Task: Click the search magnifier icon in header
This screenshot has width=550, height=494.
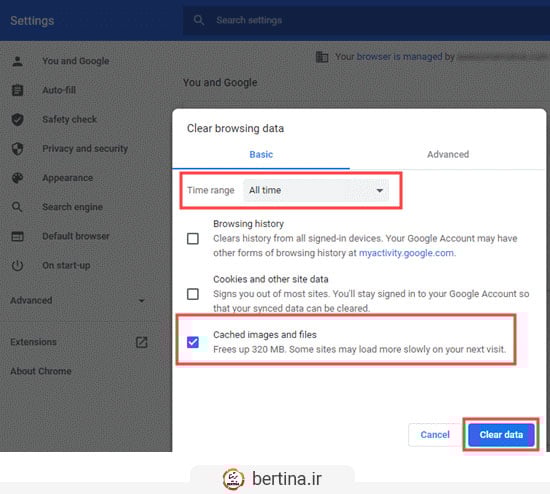Action: 199,20
